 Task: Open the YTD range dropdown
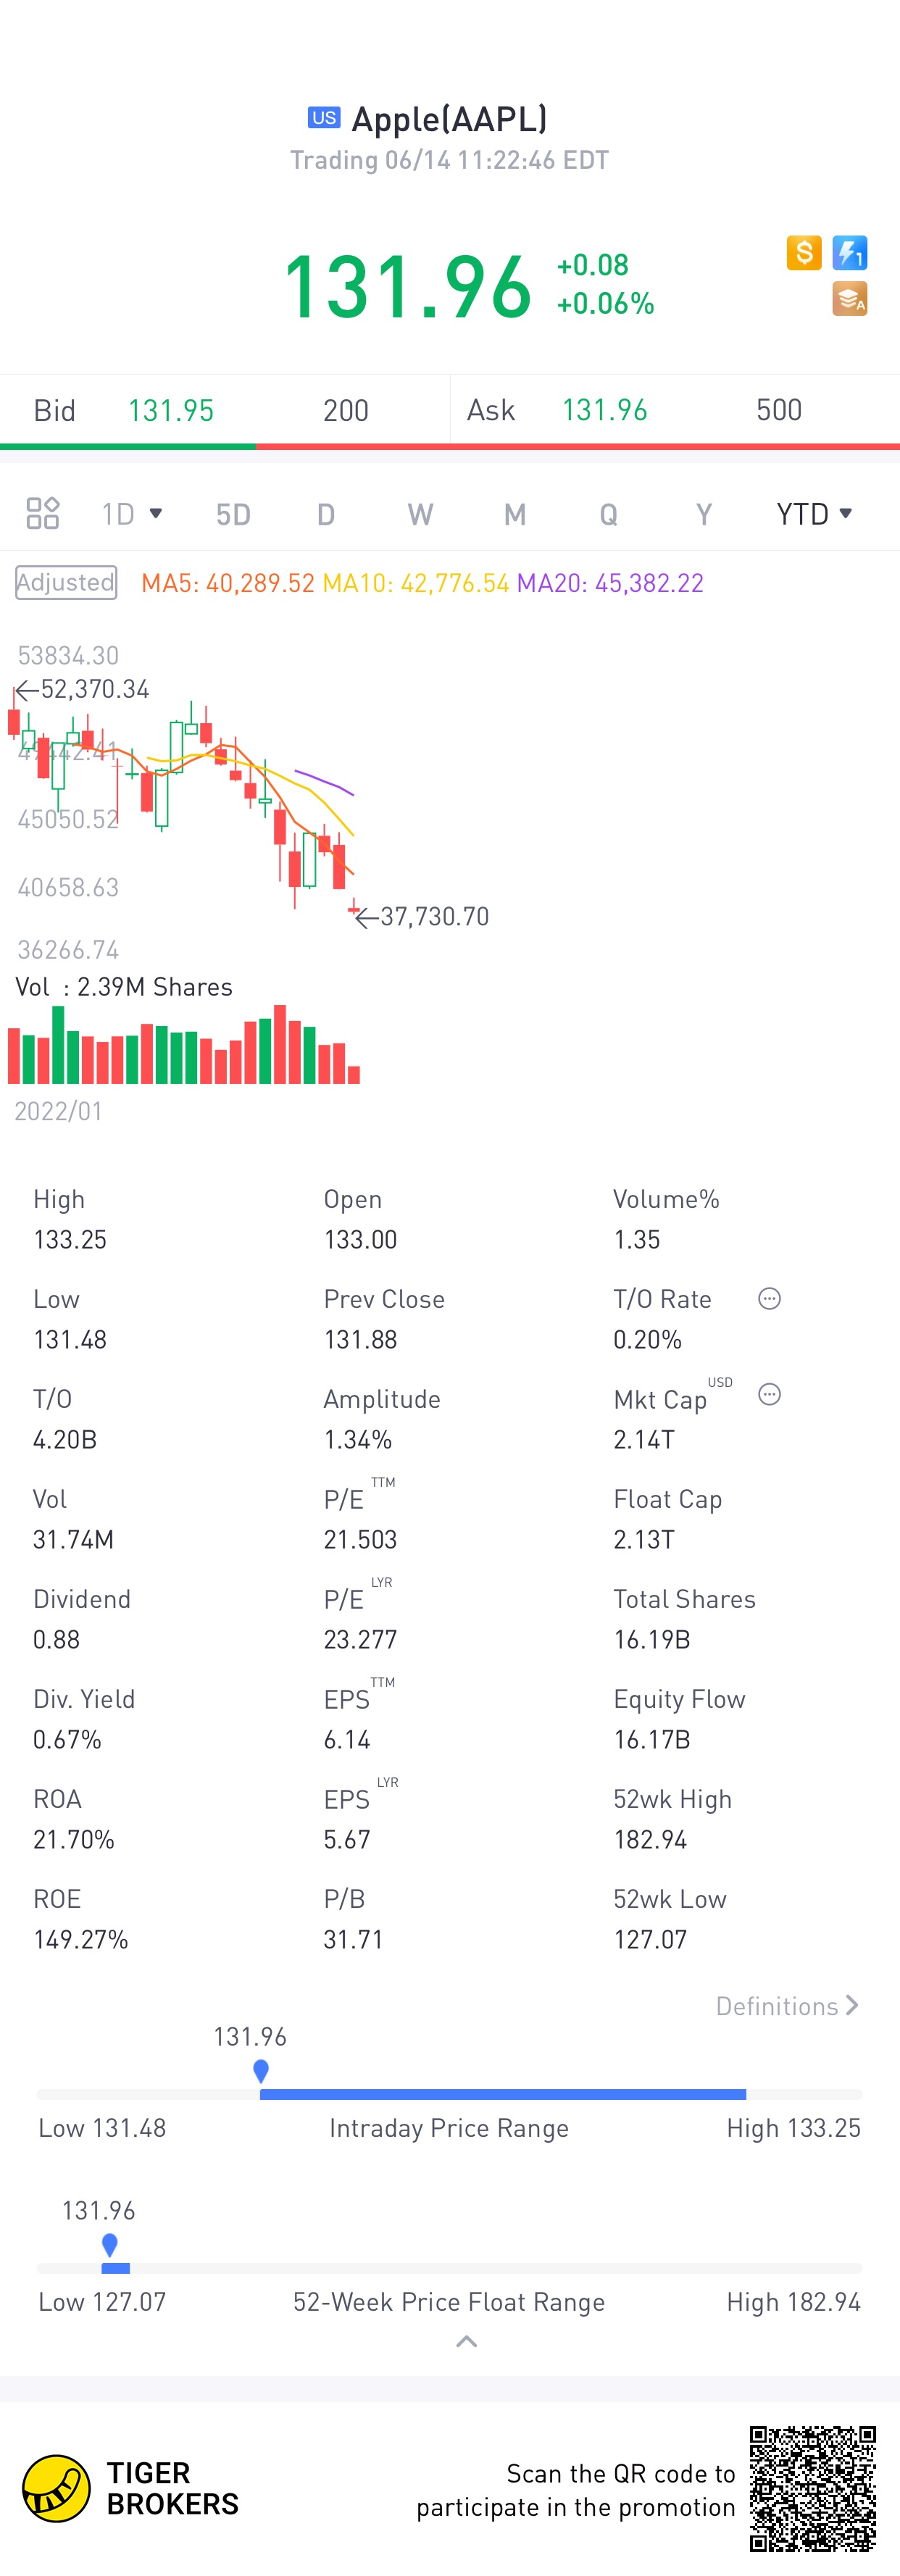point(814,513)
